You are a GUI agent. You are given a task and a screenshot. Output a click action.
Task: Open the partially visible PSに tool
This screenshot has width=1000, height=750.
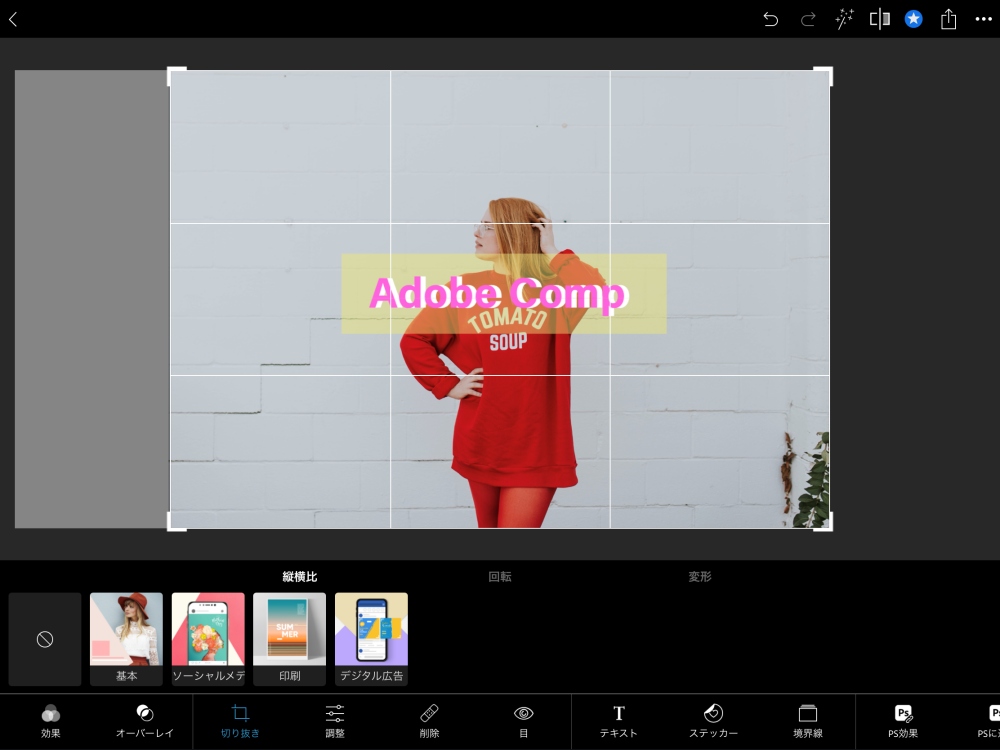[x=990, y=721]
